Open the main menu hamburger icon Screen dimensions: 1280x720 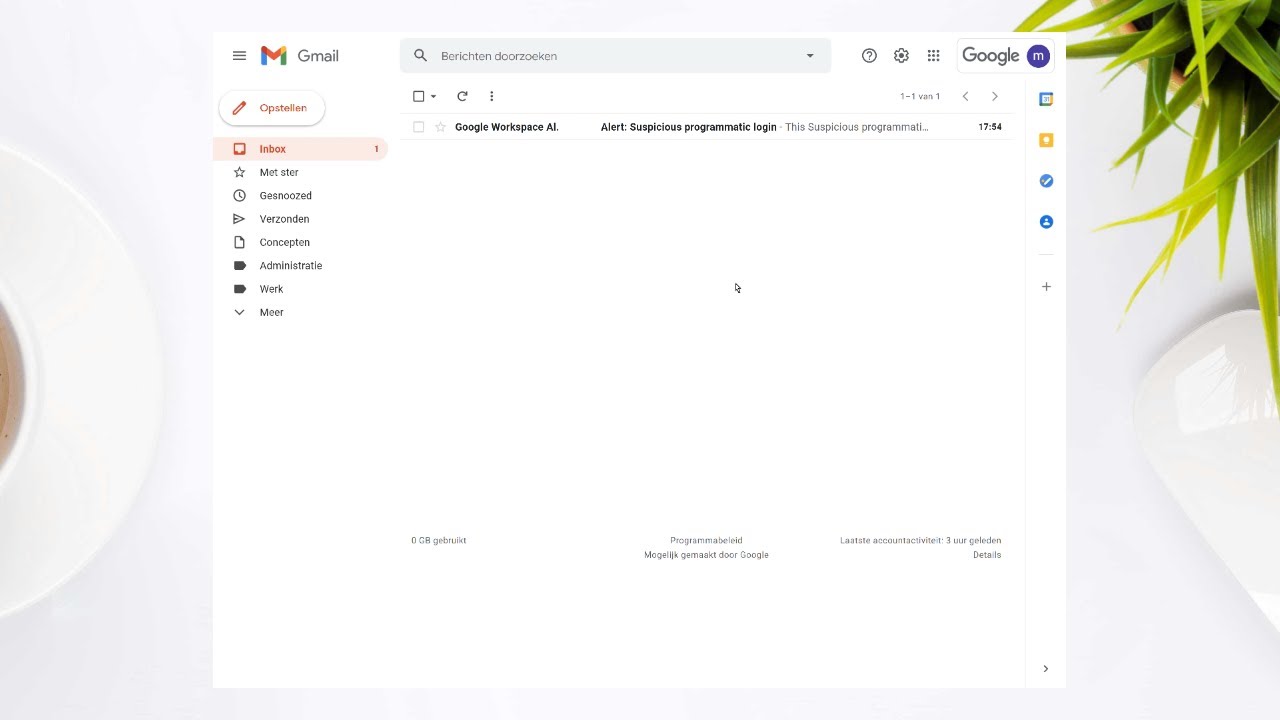239,56
